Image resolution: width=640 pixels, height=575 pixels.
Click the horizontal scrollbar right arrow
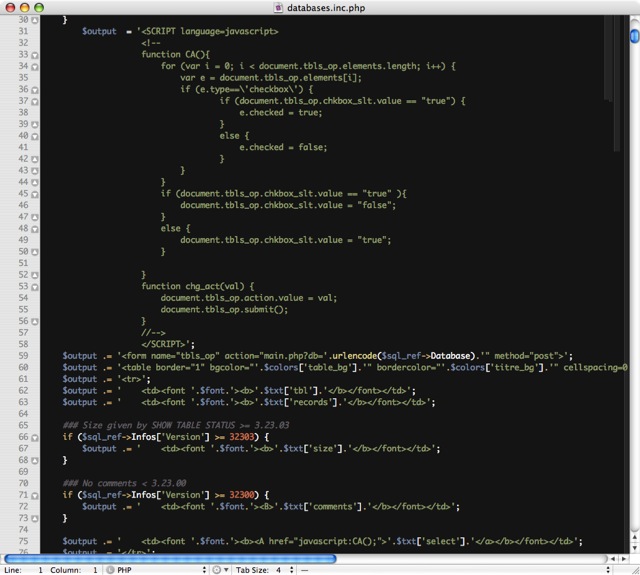624,558
